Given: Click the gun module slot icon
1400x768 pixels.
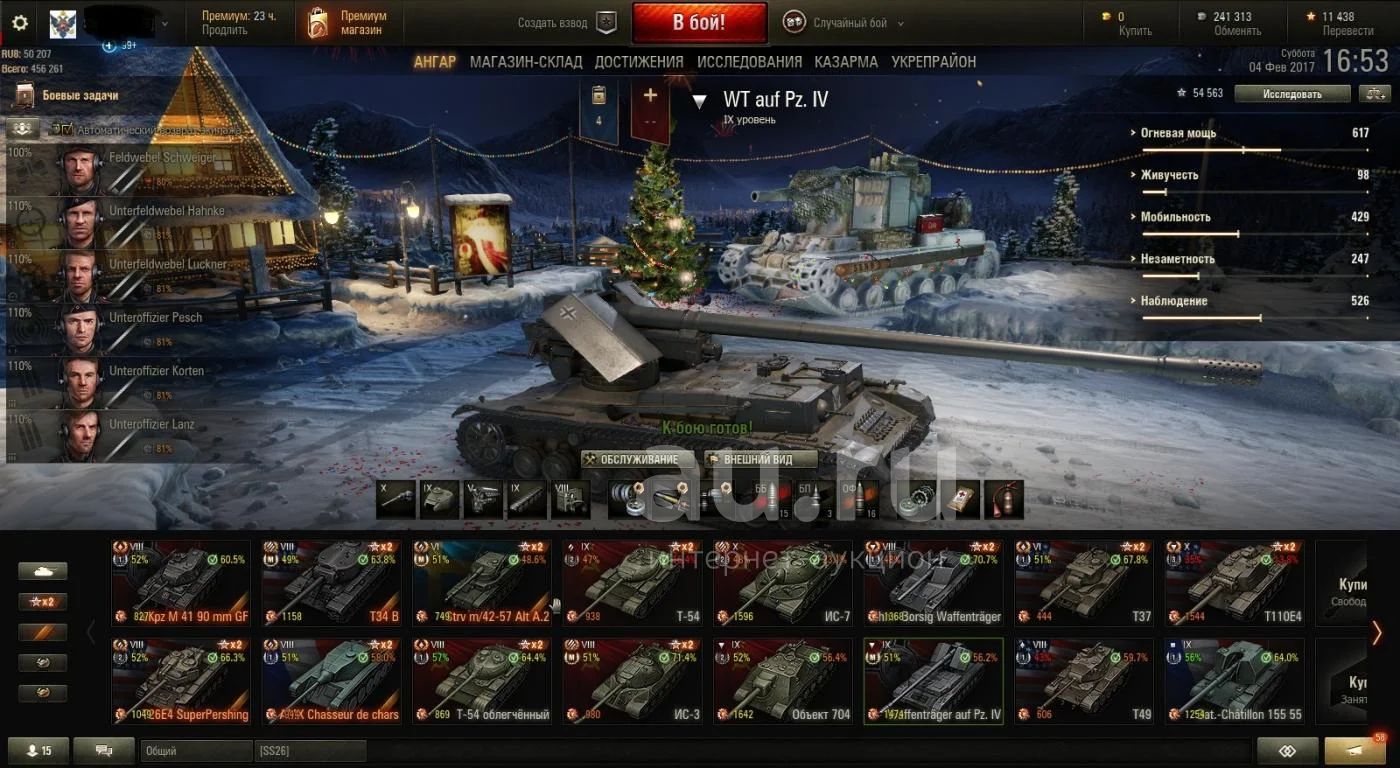Looking at the screenshot, I should coord(396,499).
